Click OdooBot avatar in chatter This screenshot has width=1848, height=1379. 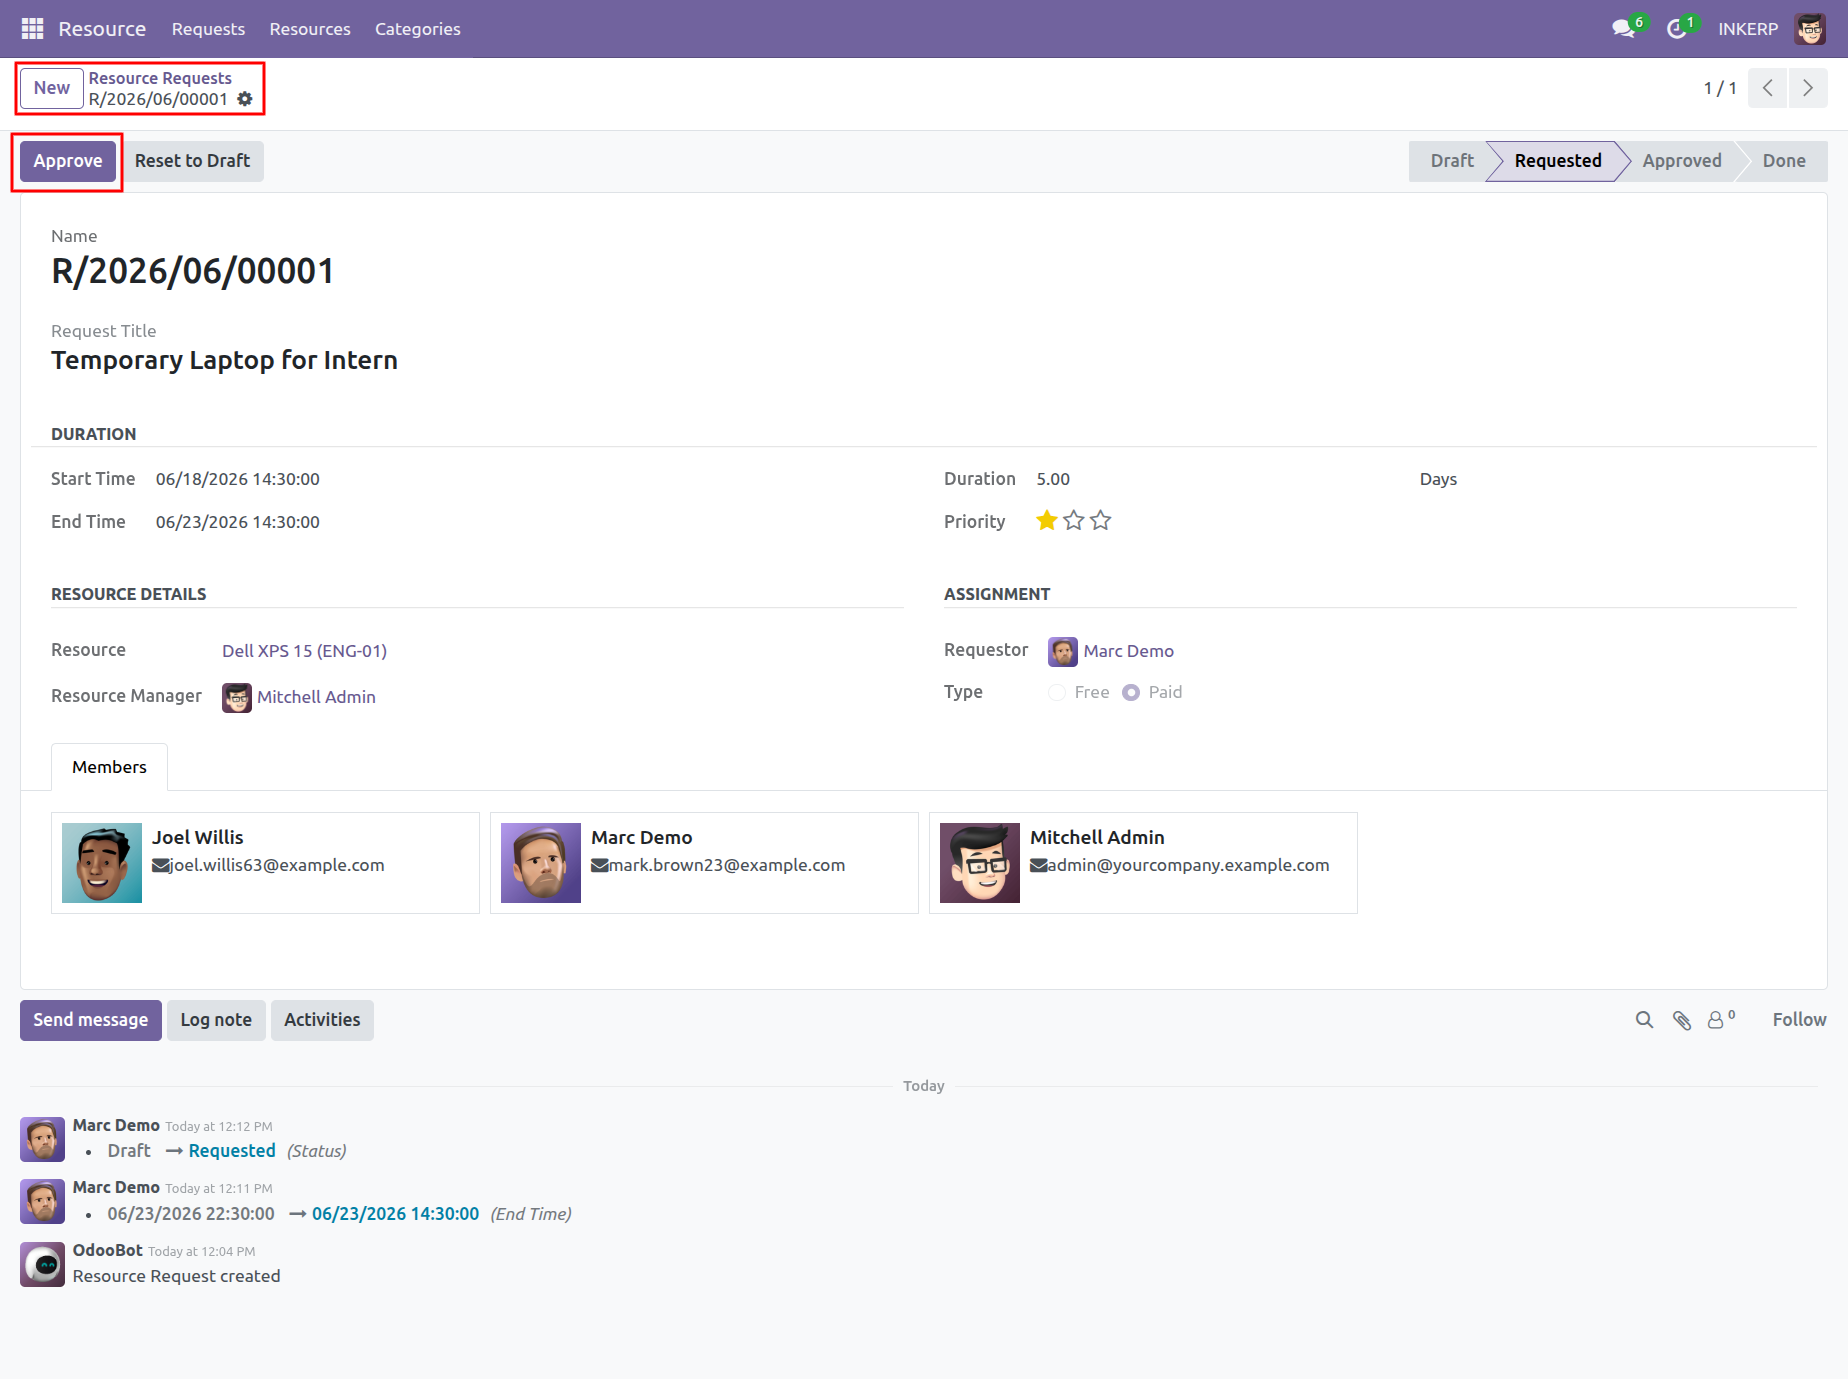pyautogui.click(x=43, y=1265)
